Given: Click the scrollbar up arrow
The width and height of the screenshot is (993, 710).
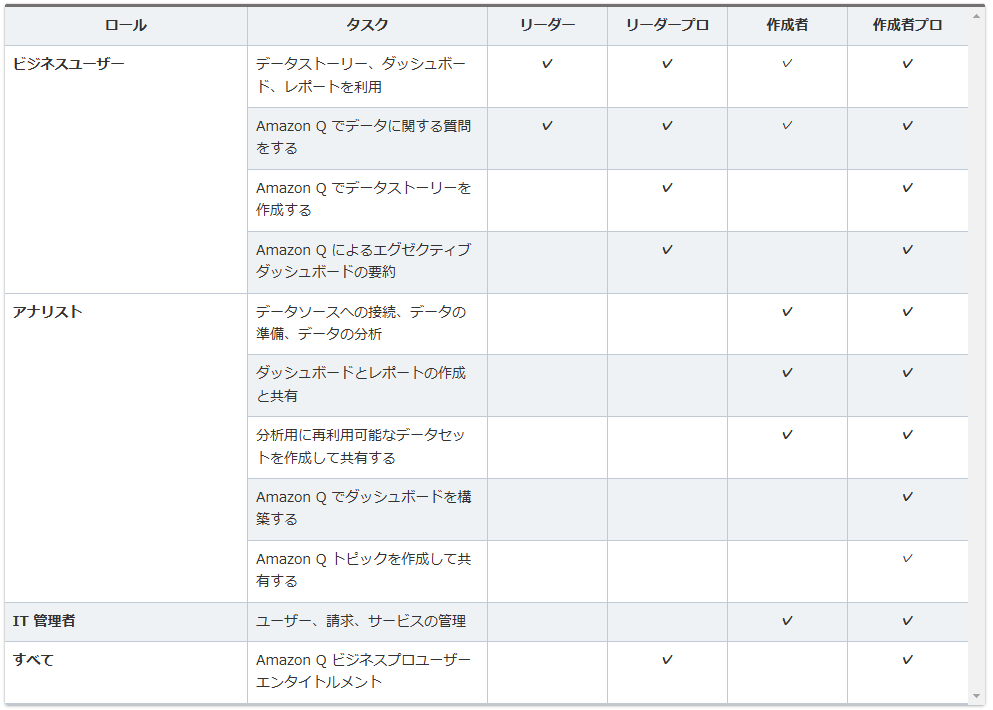Looking at the screenshot, I should point(977,18).
